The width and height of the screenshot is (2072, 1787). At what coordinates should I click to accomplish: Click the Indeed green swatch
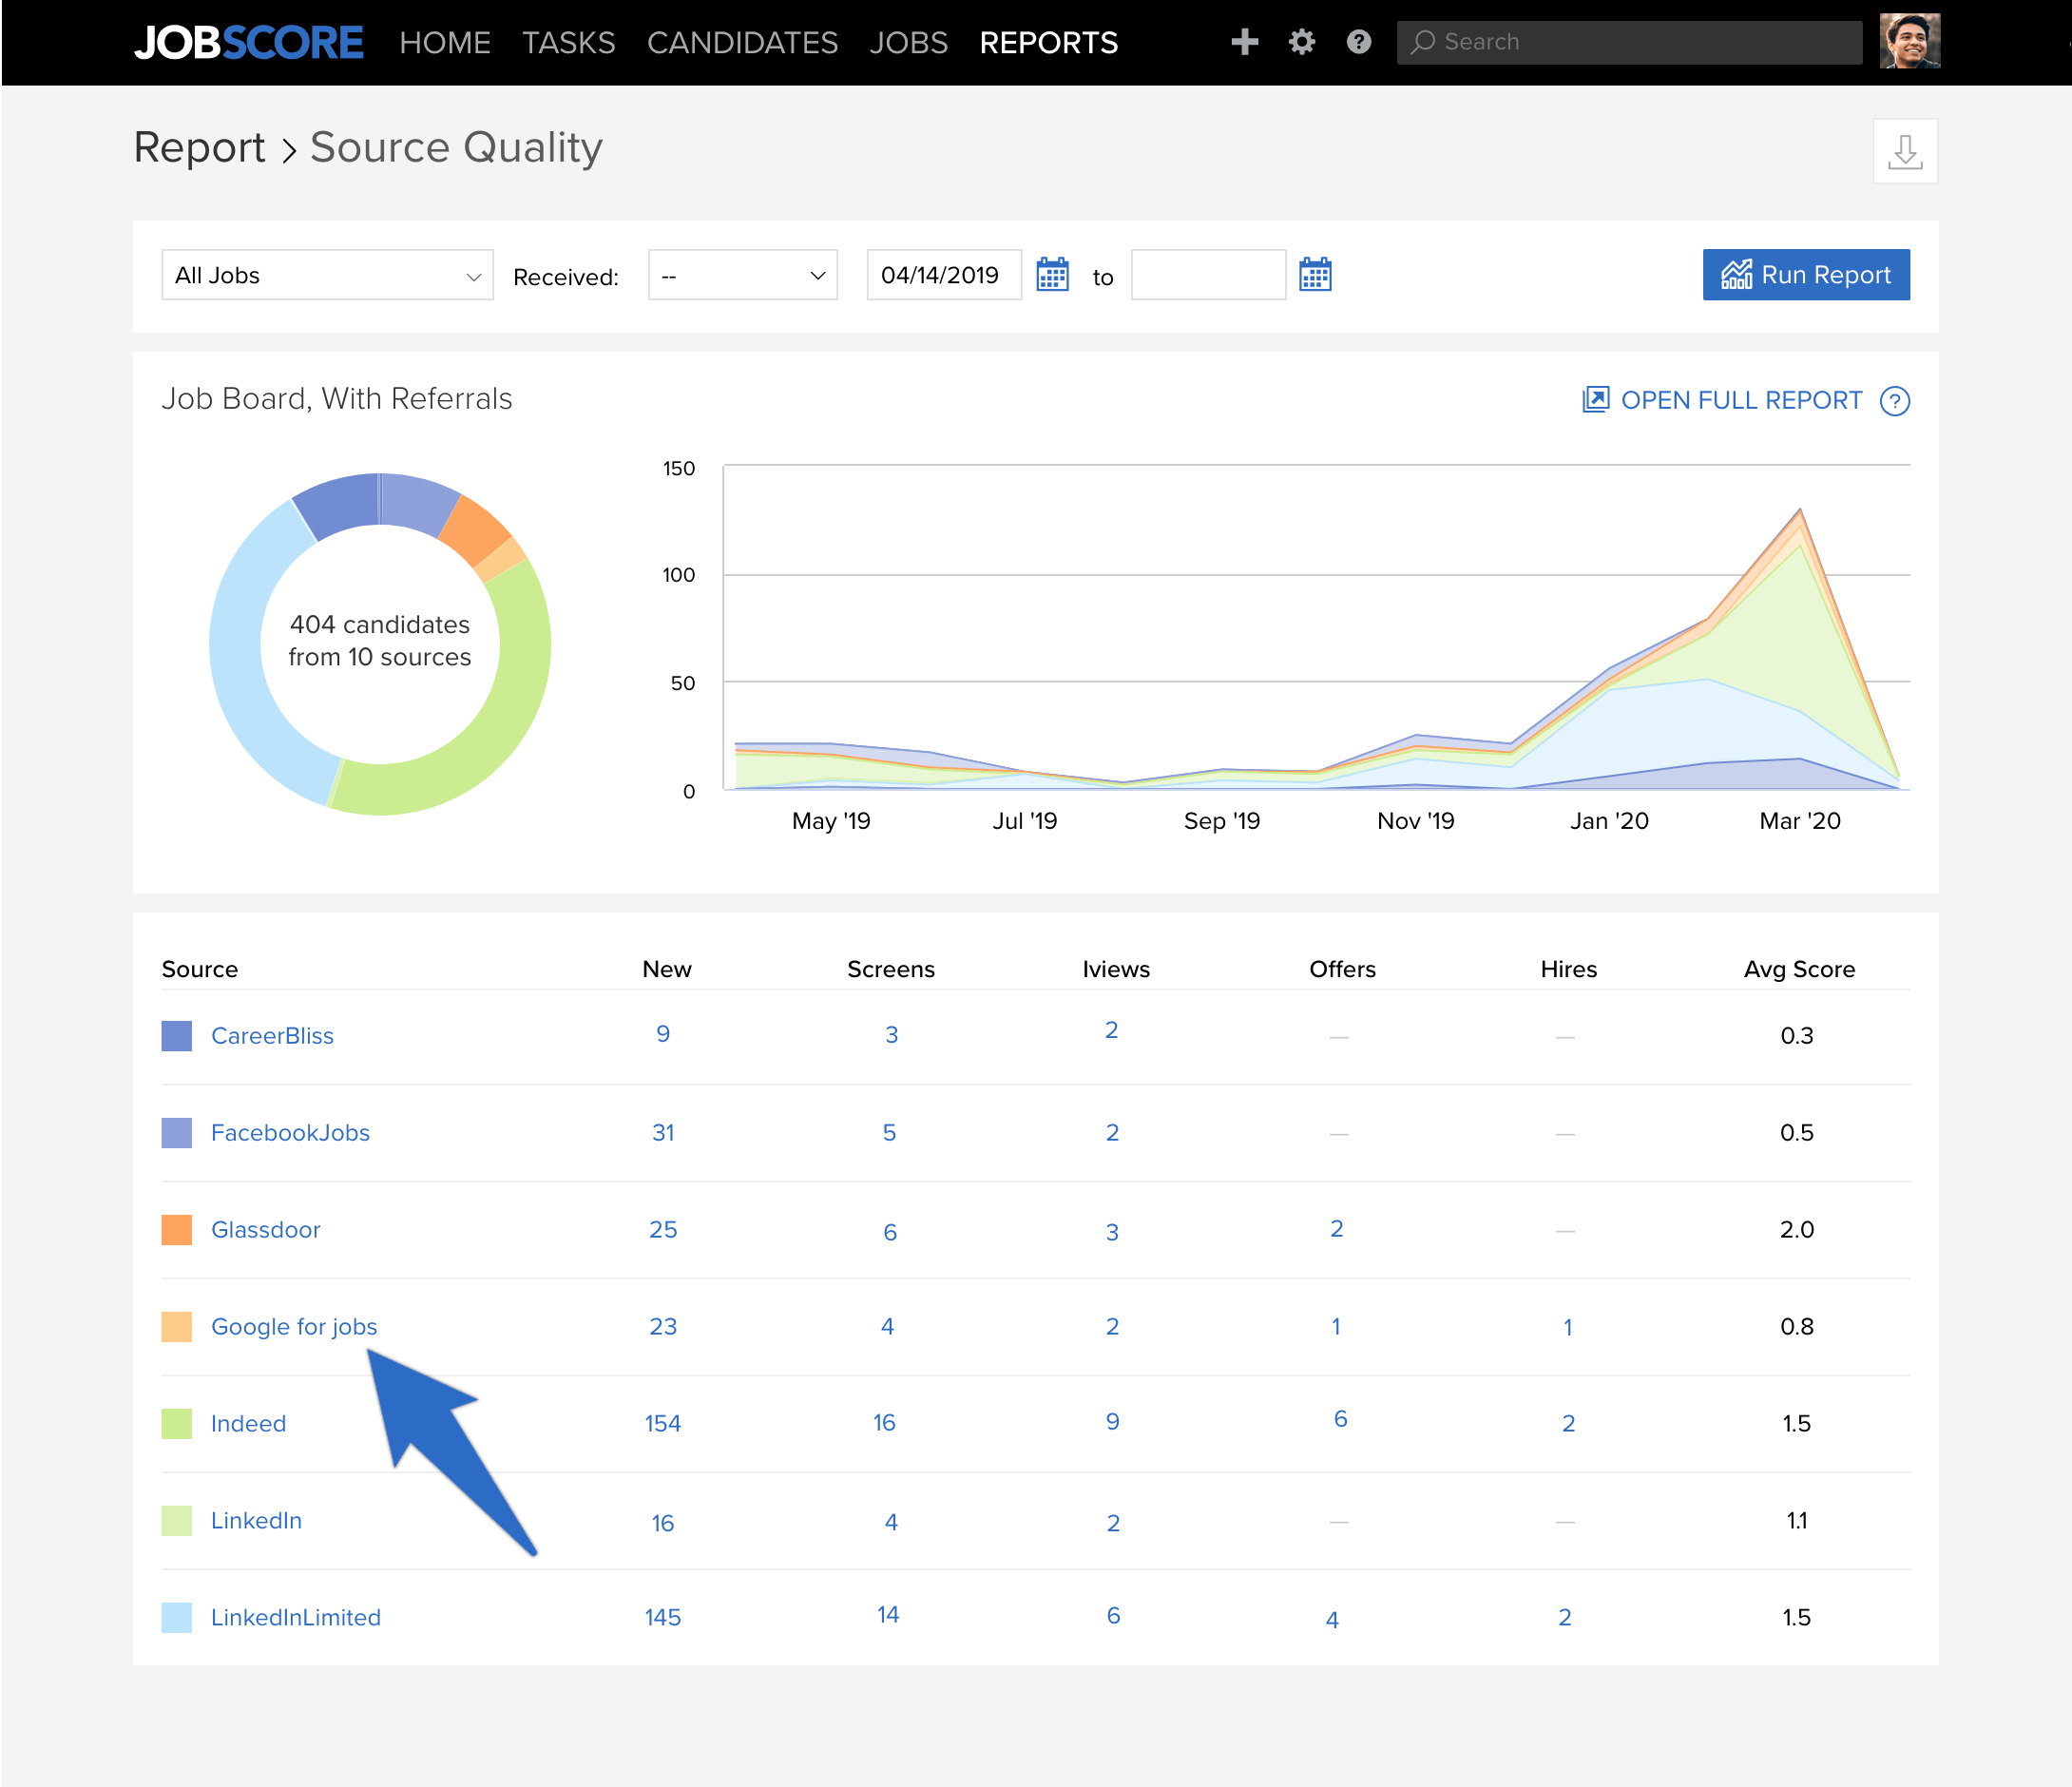click(176, 1423)
